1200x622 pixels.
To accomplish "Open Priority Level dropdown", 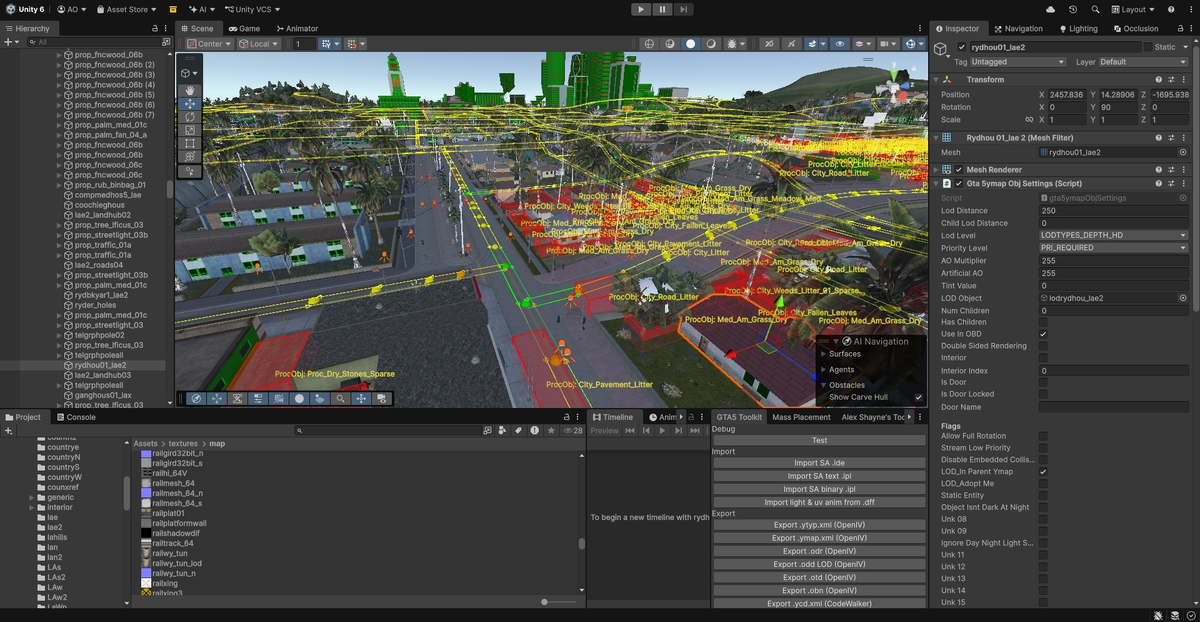I will click(1113, 247).
